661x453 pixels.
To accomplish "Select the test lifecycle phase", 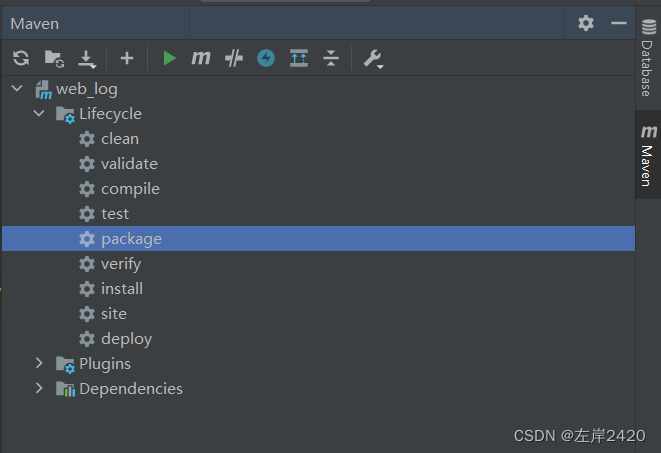I will pyautogui.click(x=318, y=214).
